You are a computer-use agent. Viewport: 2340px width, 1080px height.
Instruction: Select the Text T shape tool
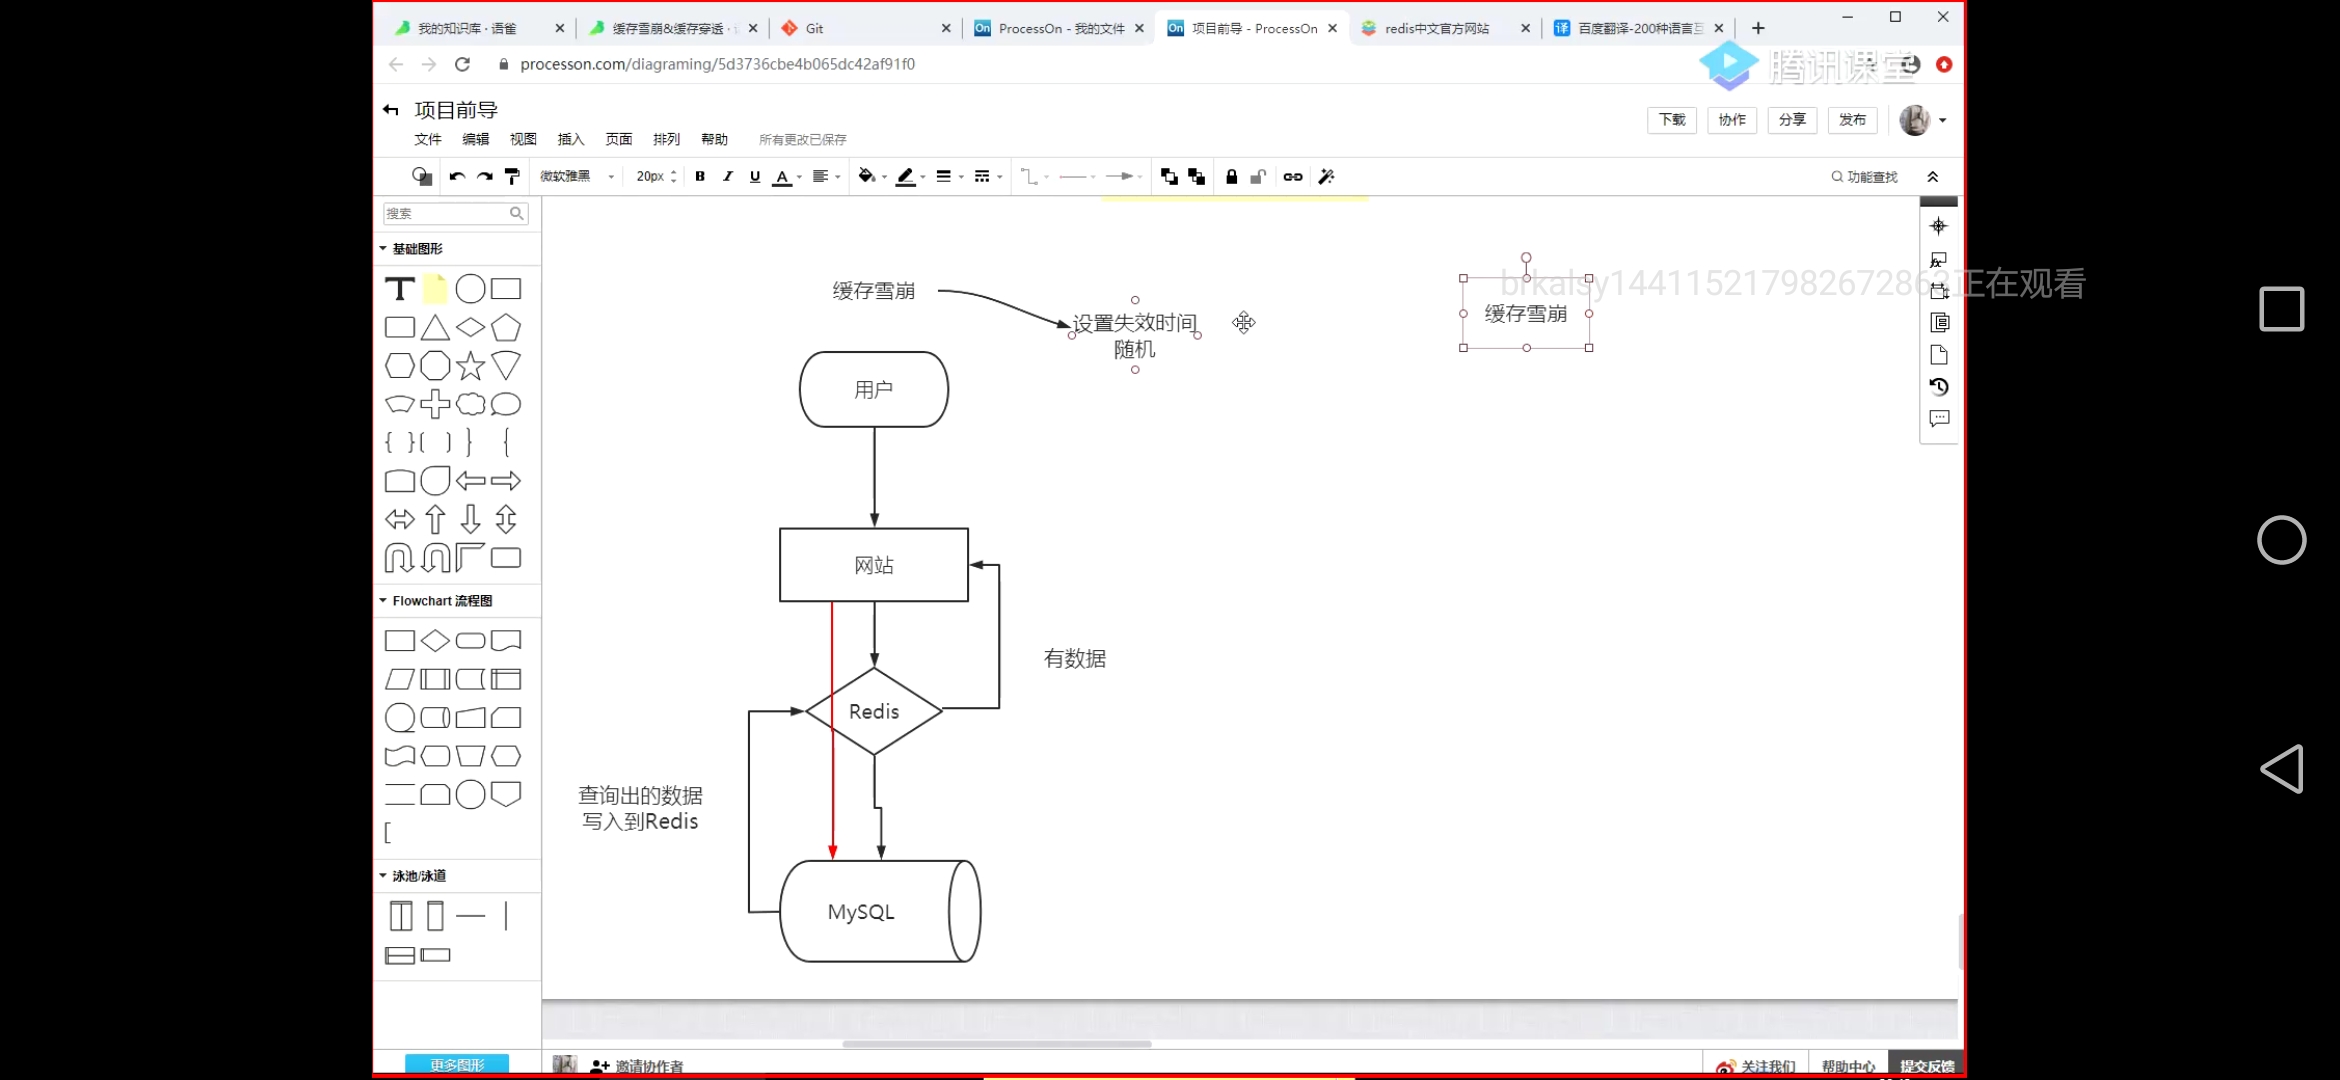pos(400,289)
